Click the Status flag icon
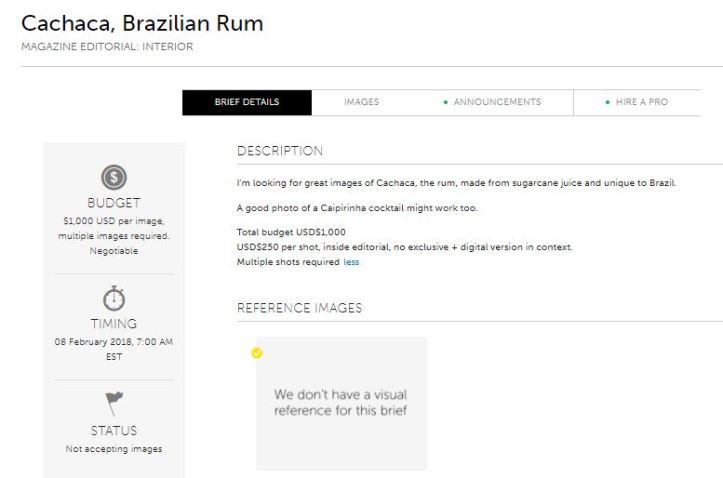The width and height of the screenshot is (723, 478). pyautogui.click(x=113, y=404)
